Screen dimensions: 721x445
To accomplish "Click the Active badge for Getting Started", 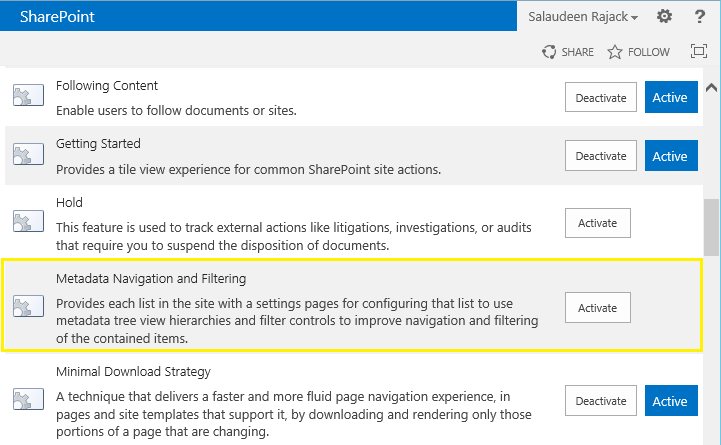I will (x=670, y=156).
